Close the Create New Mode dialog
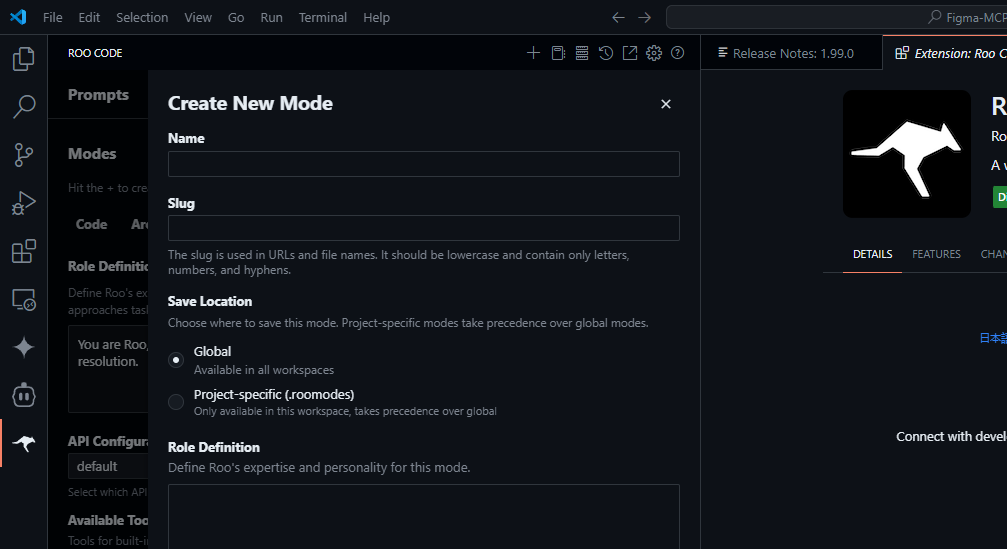 (666, 104)
